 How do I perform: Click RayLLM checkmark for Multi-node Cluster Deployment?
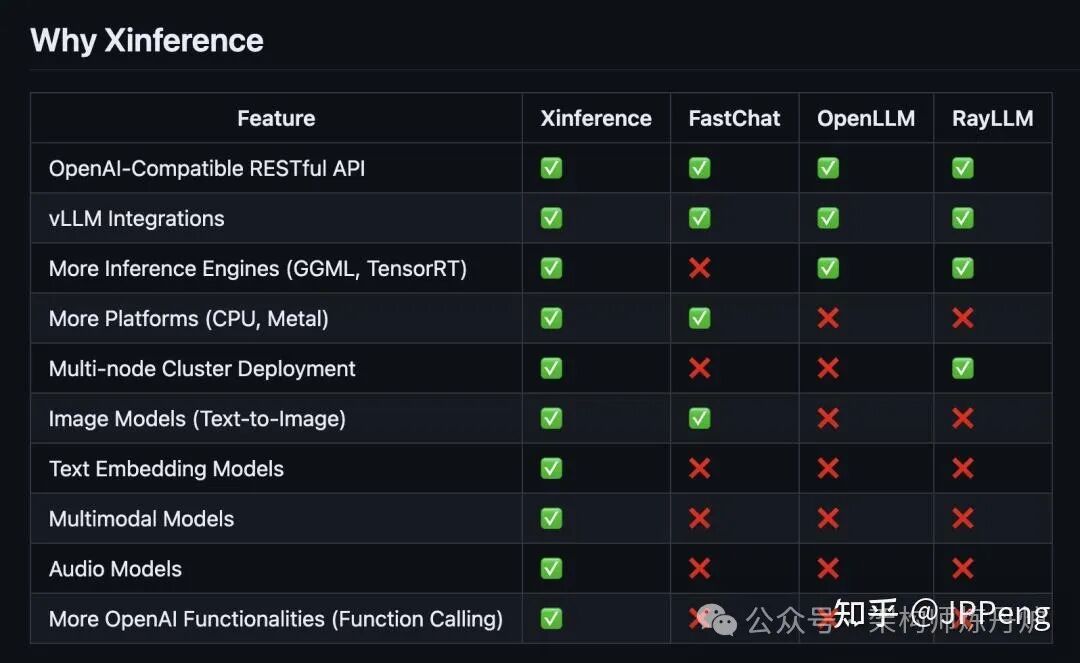962,368
